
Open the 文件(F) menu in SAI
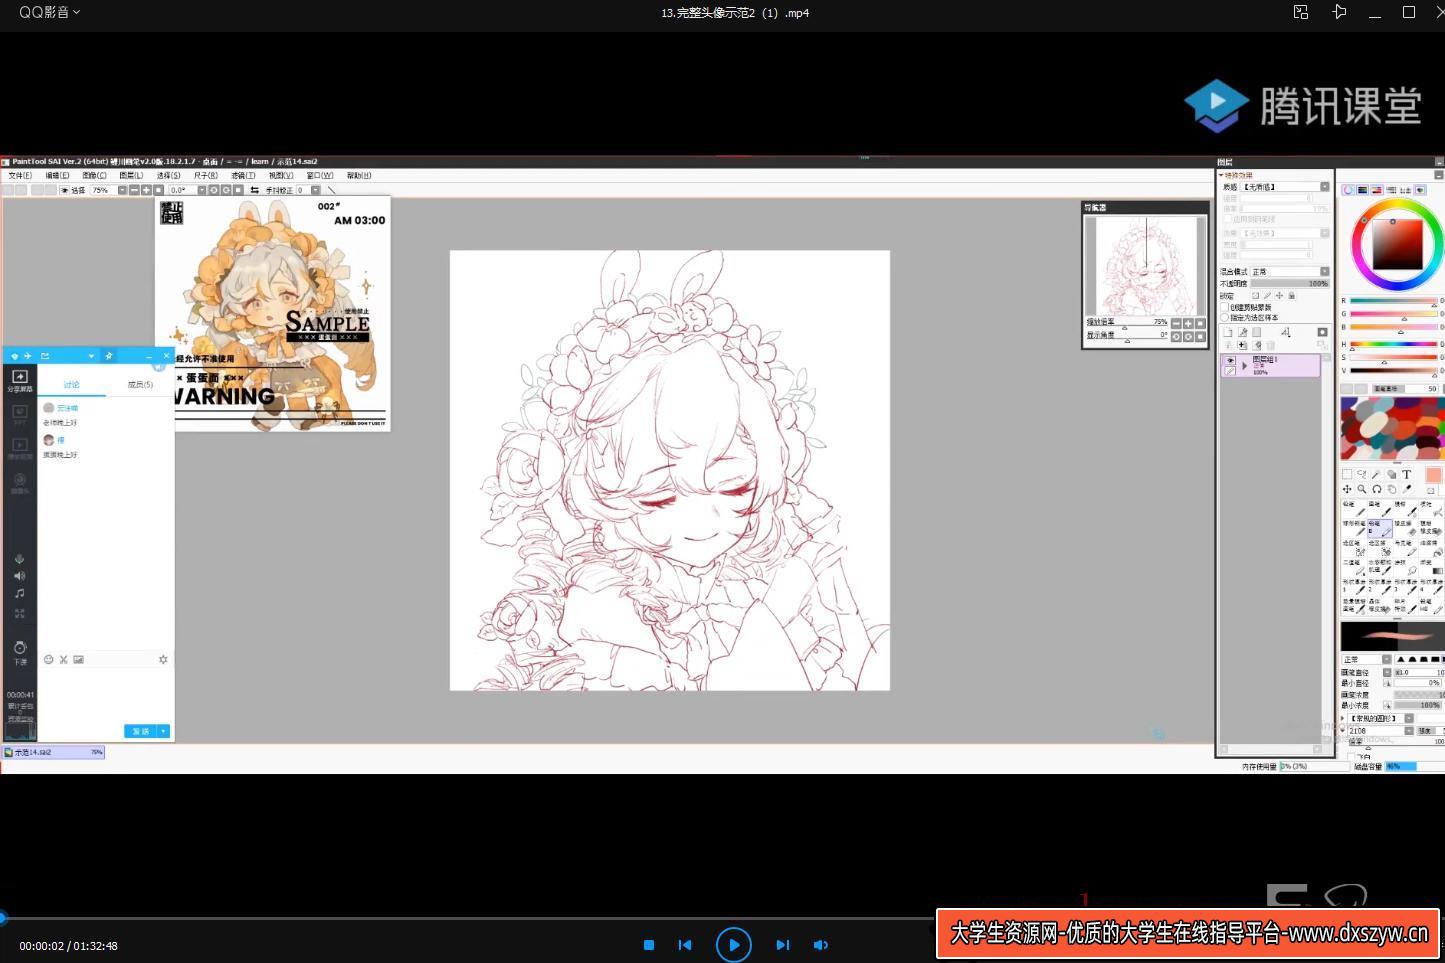pyautogui.click(x=20, y=175)
